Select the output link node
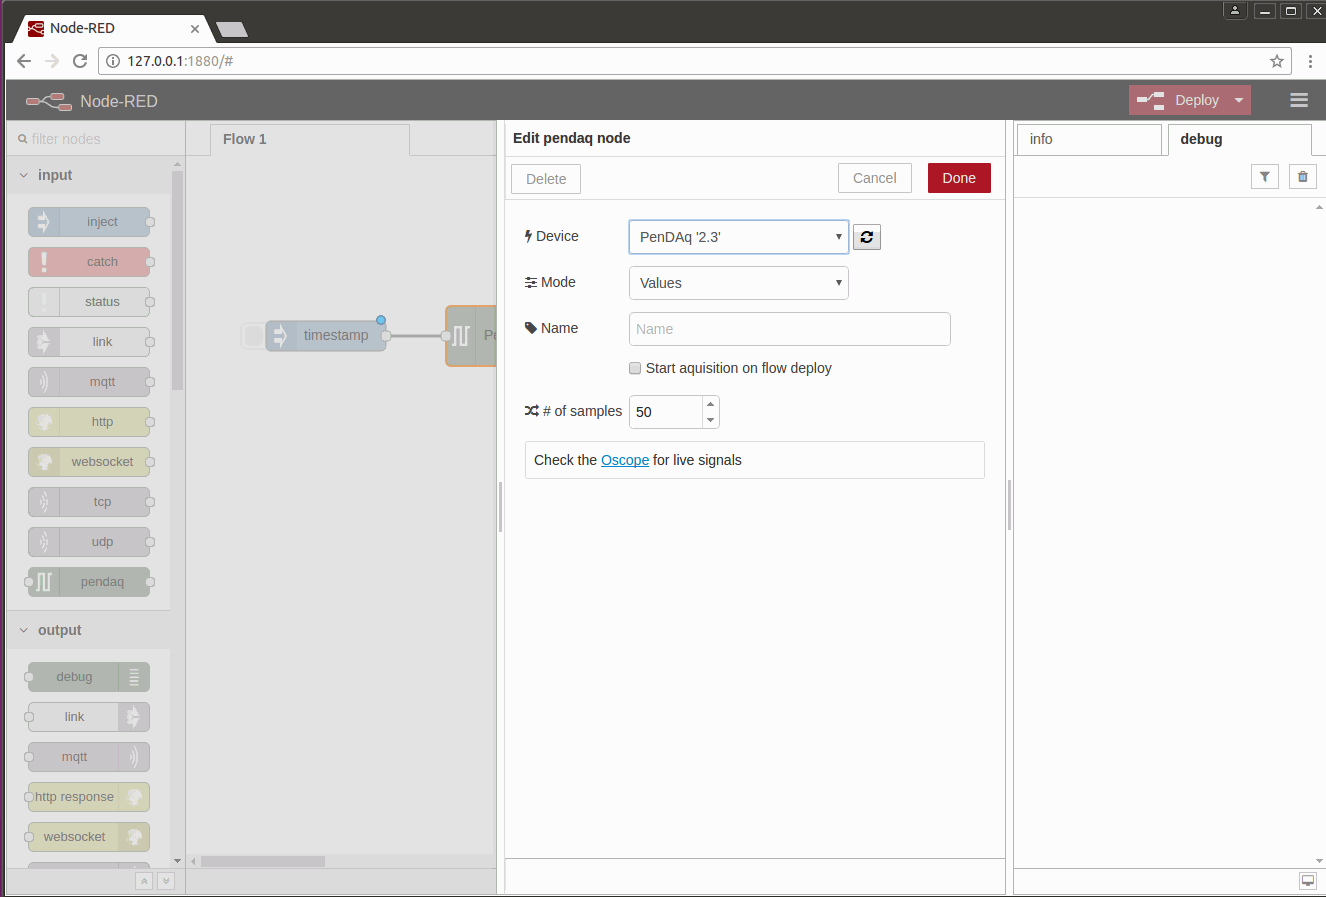Screen dimensions: 1326x897 click(89, 717)
